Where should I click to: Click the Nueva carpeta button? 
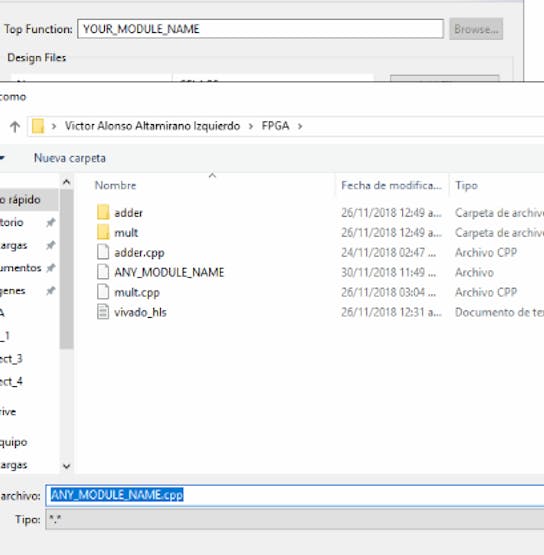pyautogui.click(x=70, y=158)
